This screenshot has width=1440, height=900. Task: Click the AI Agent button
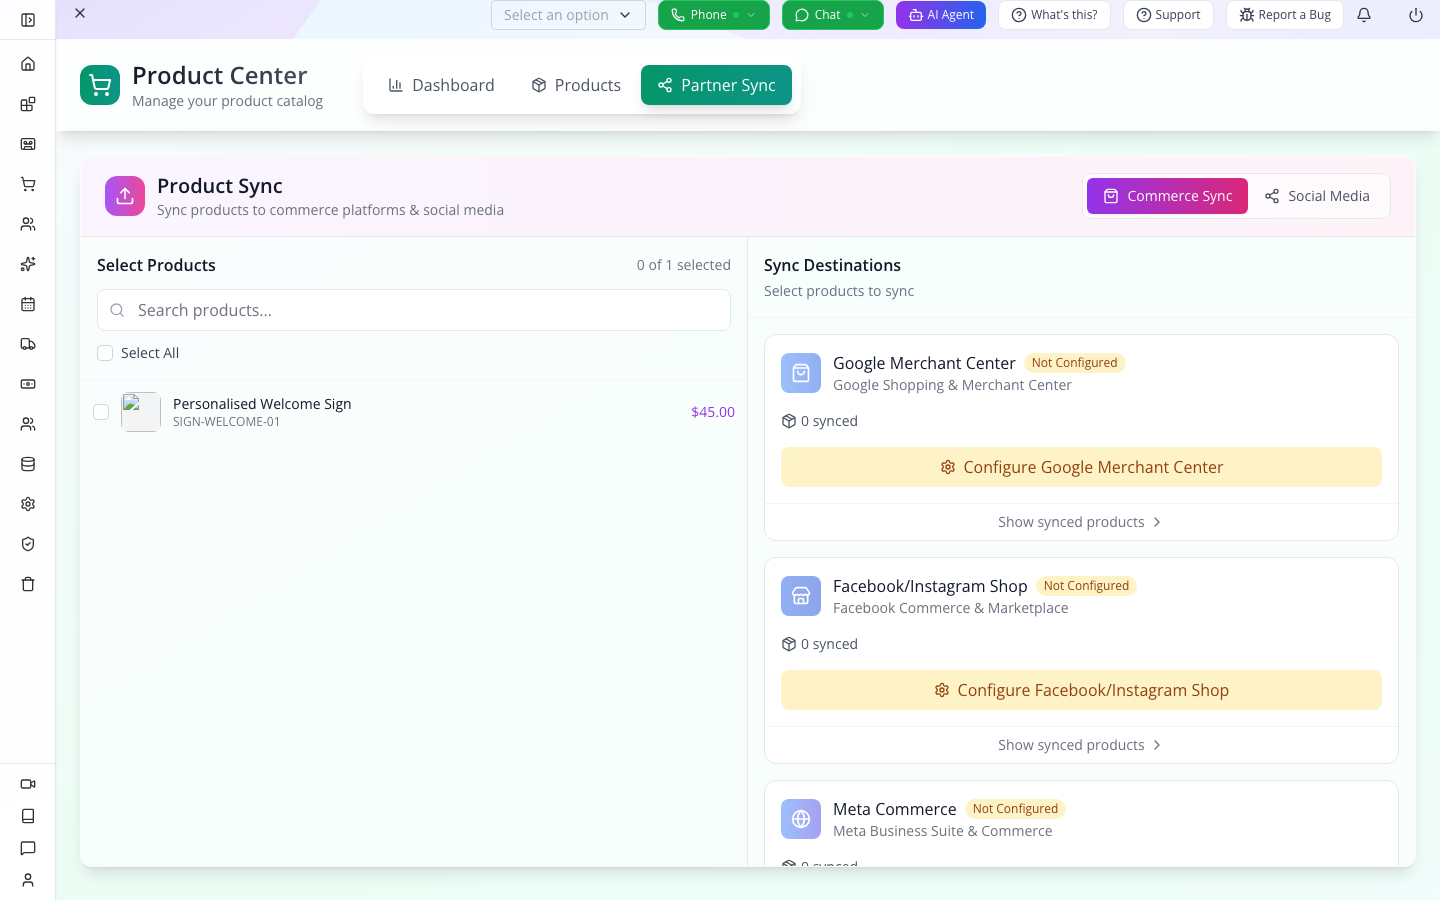(x=941, y=15)
